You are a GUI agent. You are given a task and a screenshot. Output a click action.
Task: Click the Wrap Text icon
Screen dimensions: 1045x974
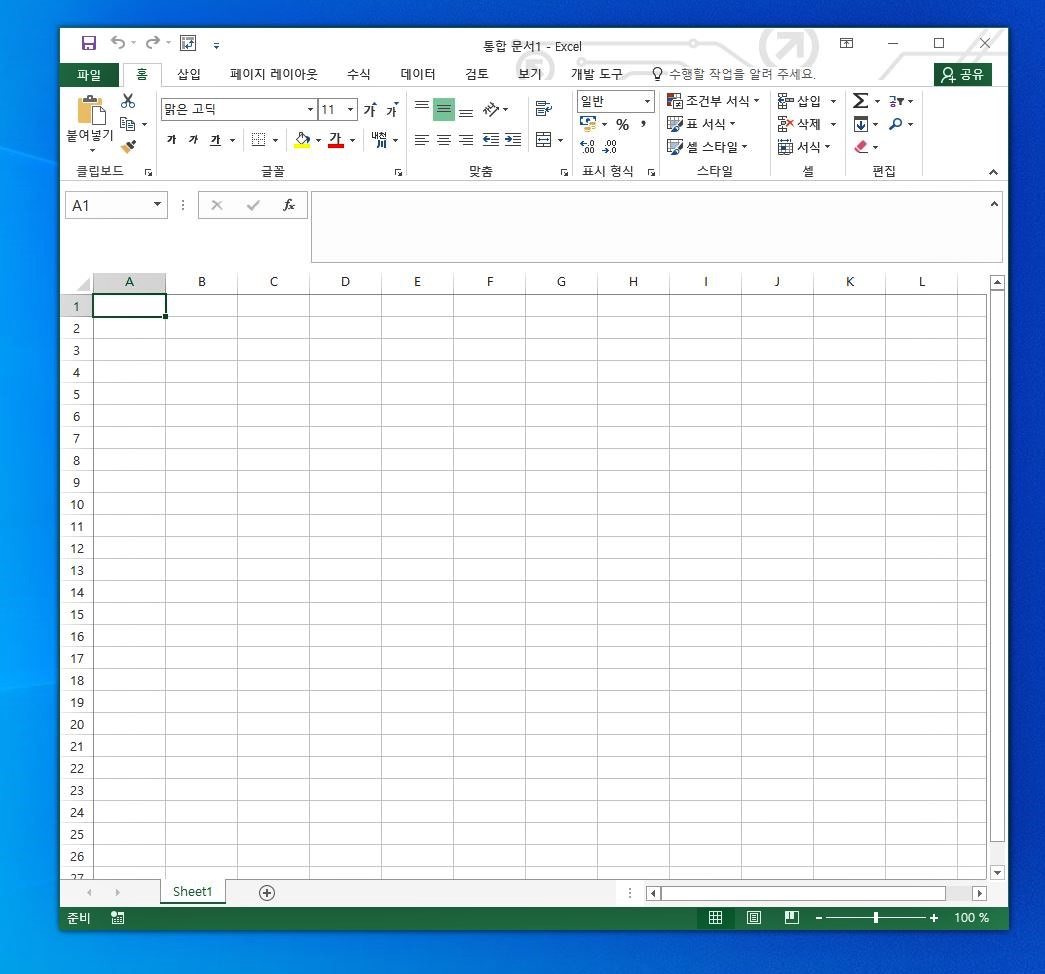click(544, 109)
